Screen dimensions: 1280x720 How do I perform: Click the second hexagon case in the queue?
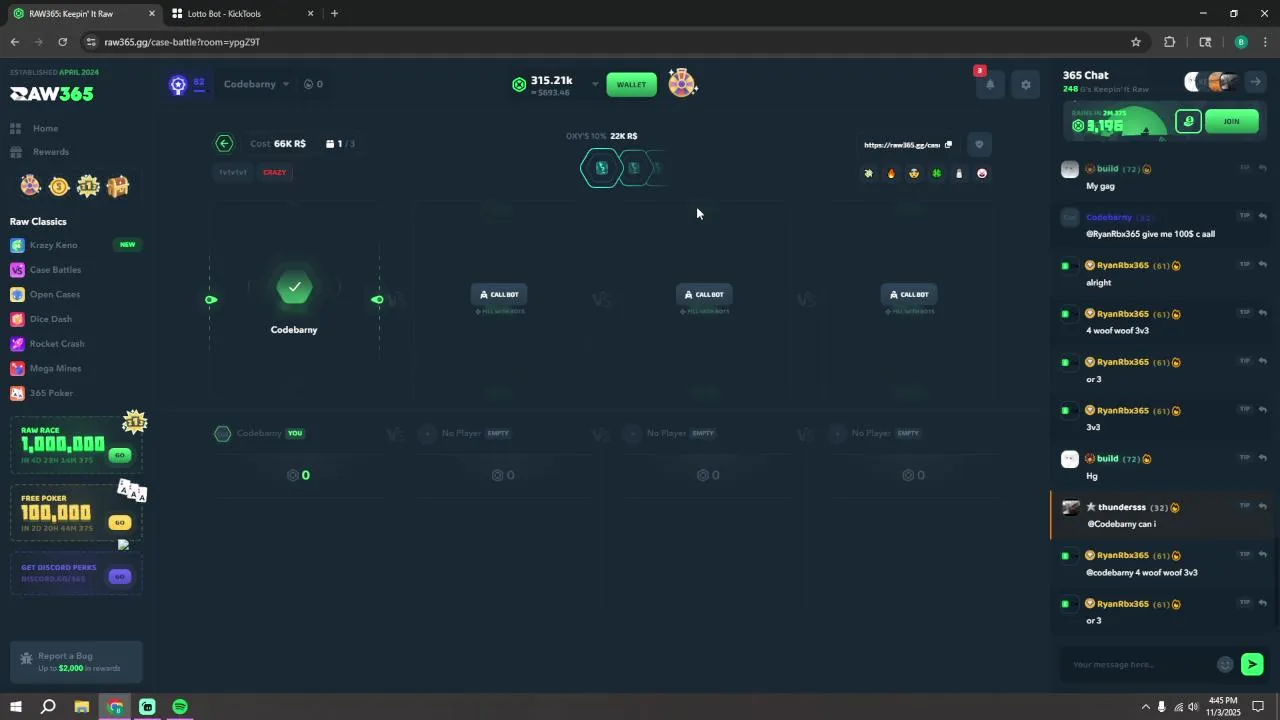634,168
